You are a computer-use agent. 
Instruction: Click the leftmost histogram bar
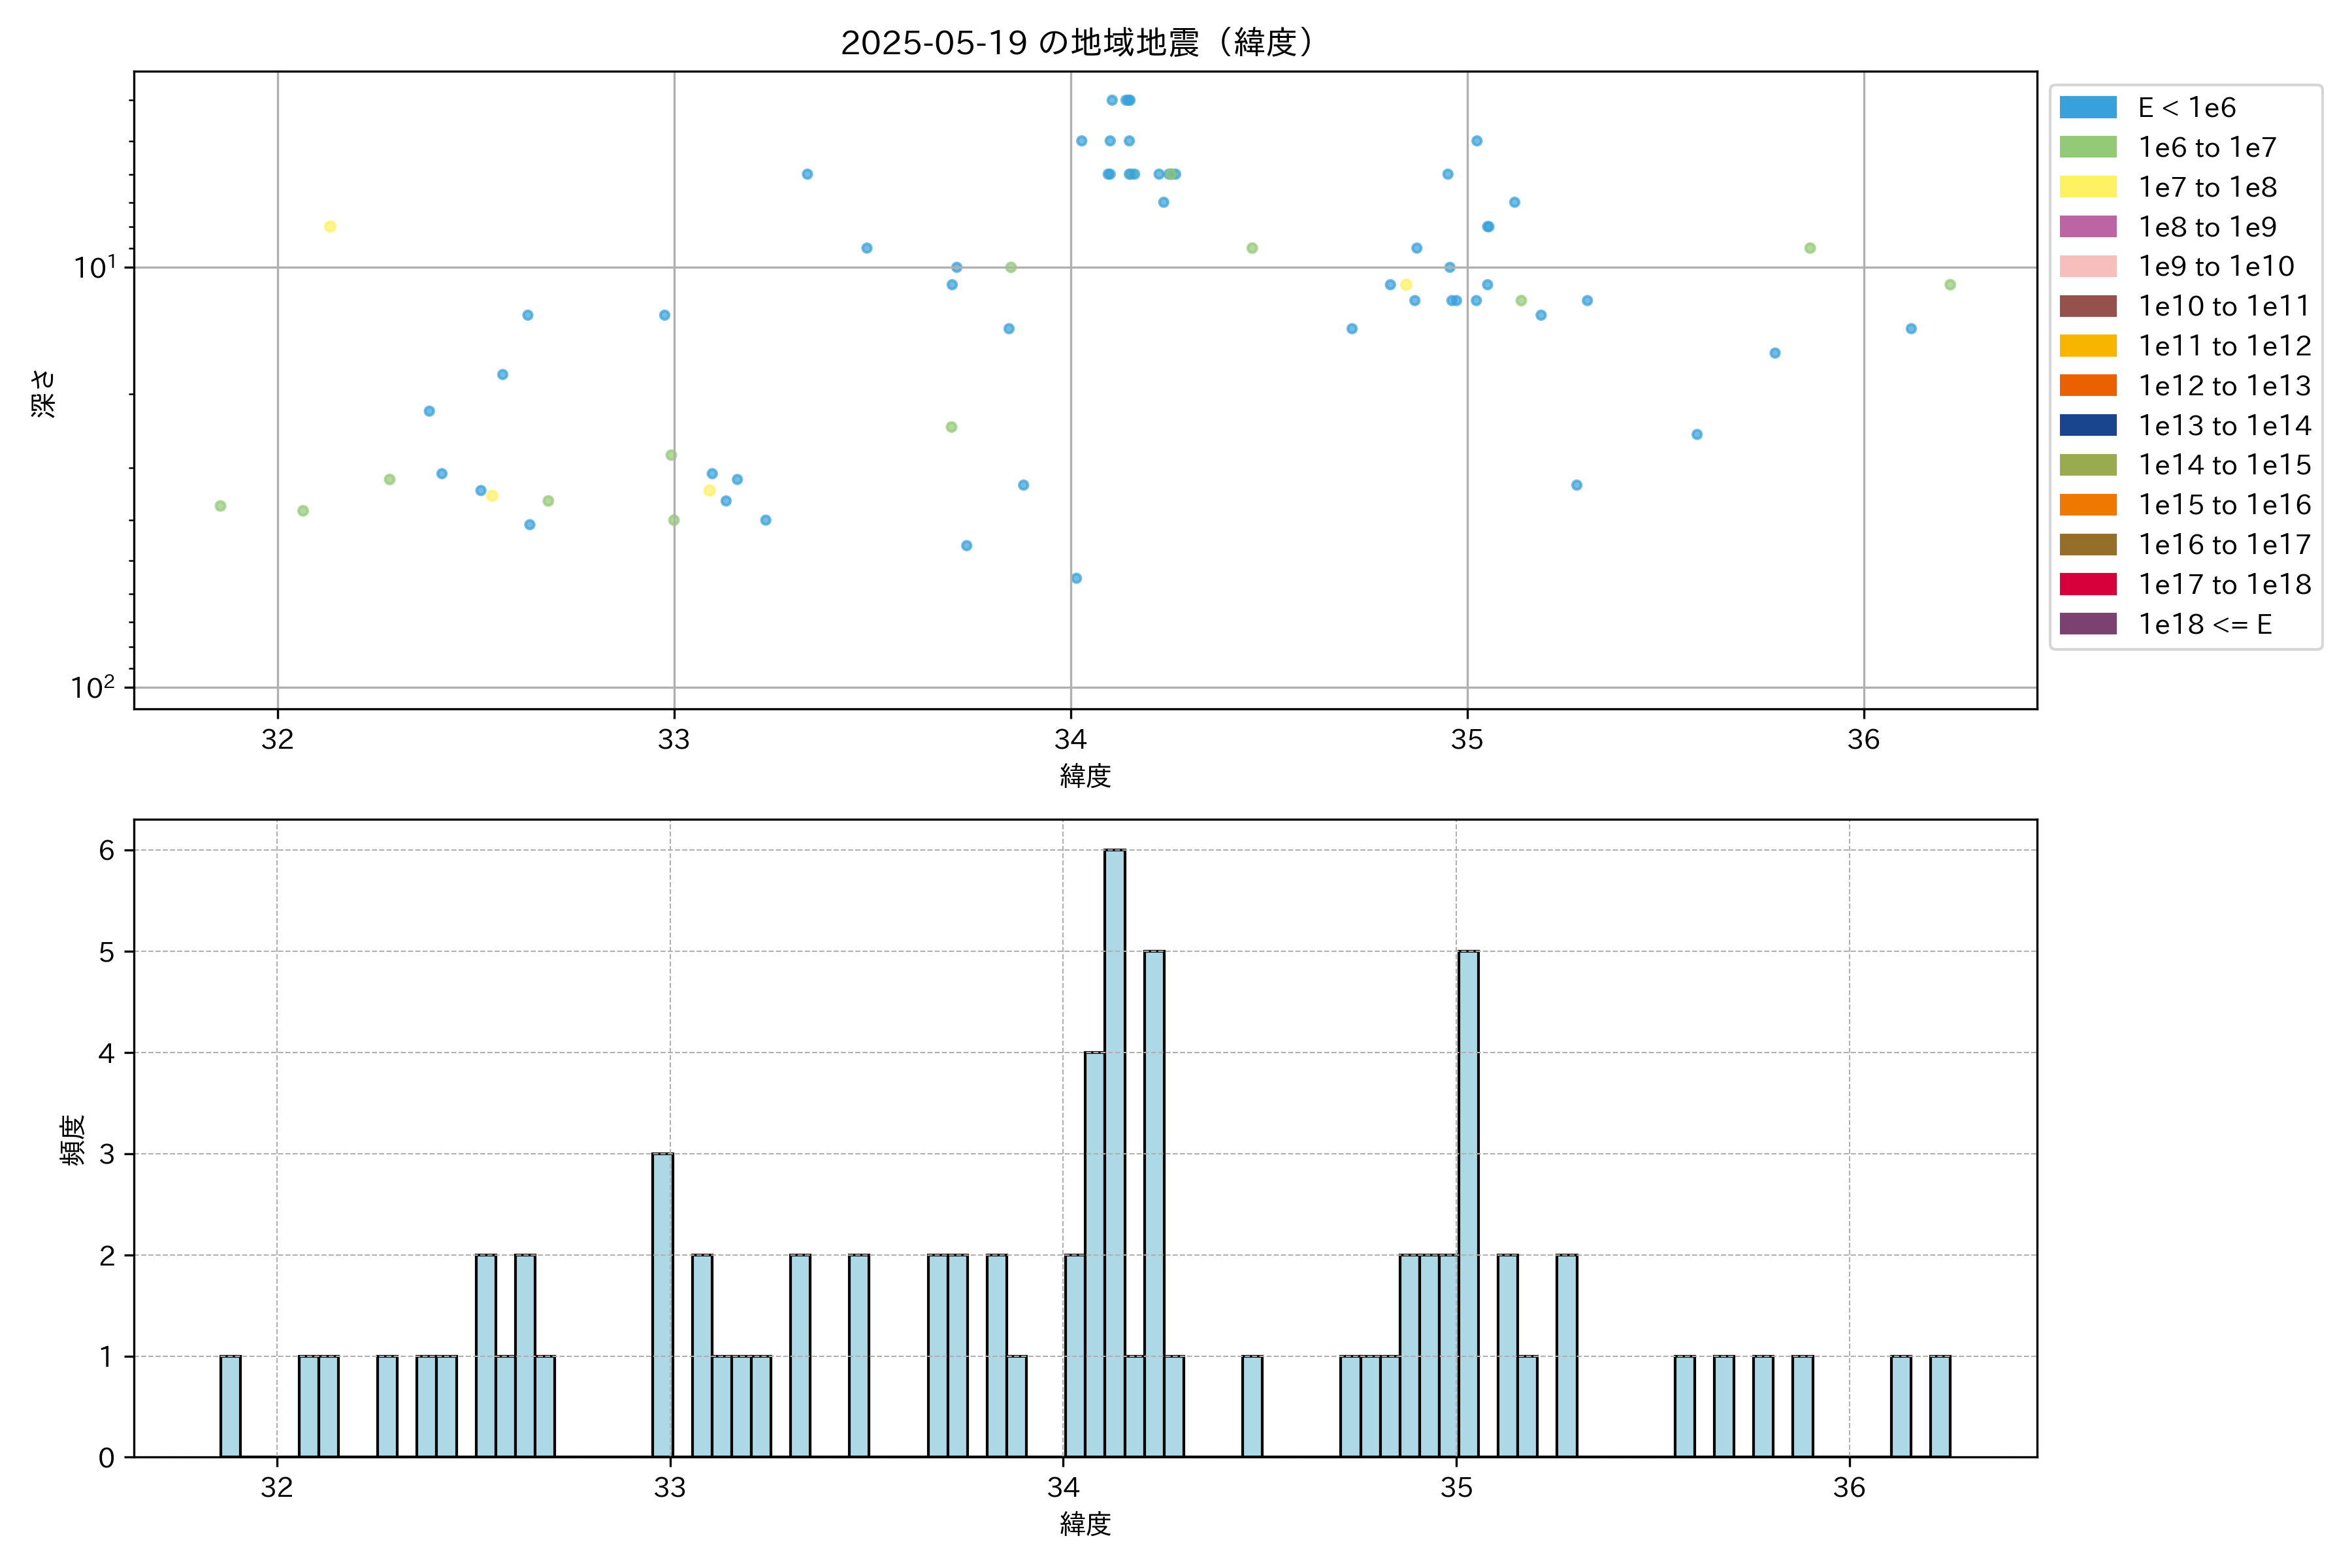(x=230, y=1406)
